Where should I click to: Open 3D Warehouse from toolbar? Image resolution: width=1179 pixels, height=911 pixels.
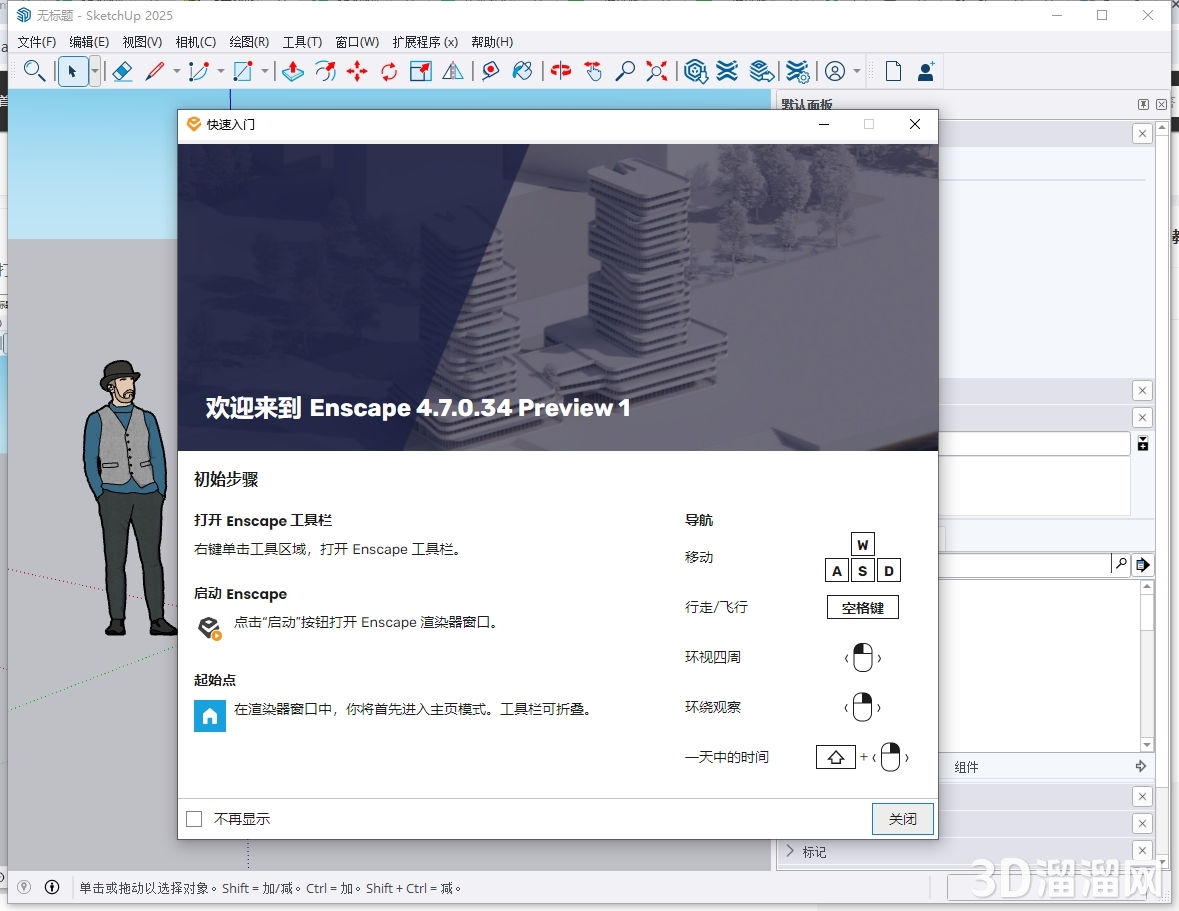tap(696, 71)
